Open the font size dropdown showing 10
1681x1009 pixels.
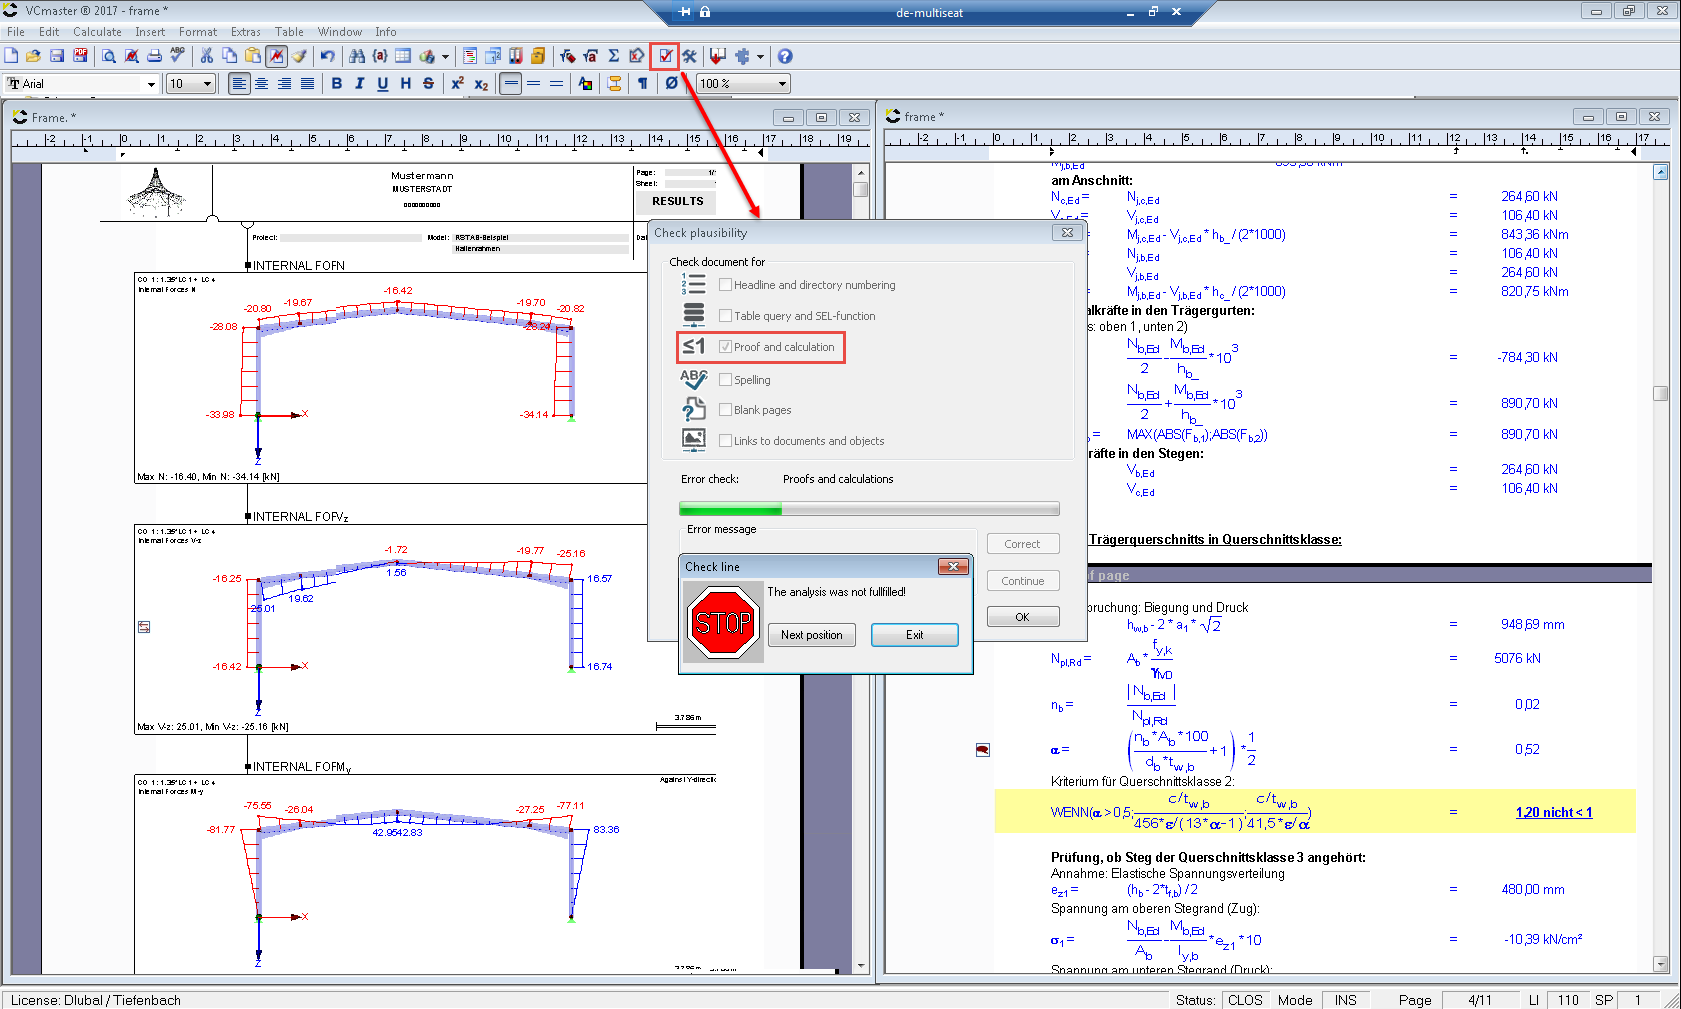coord(207,84)
